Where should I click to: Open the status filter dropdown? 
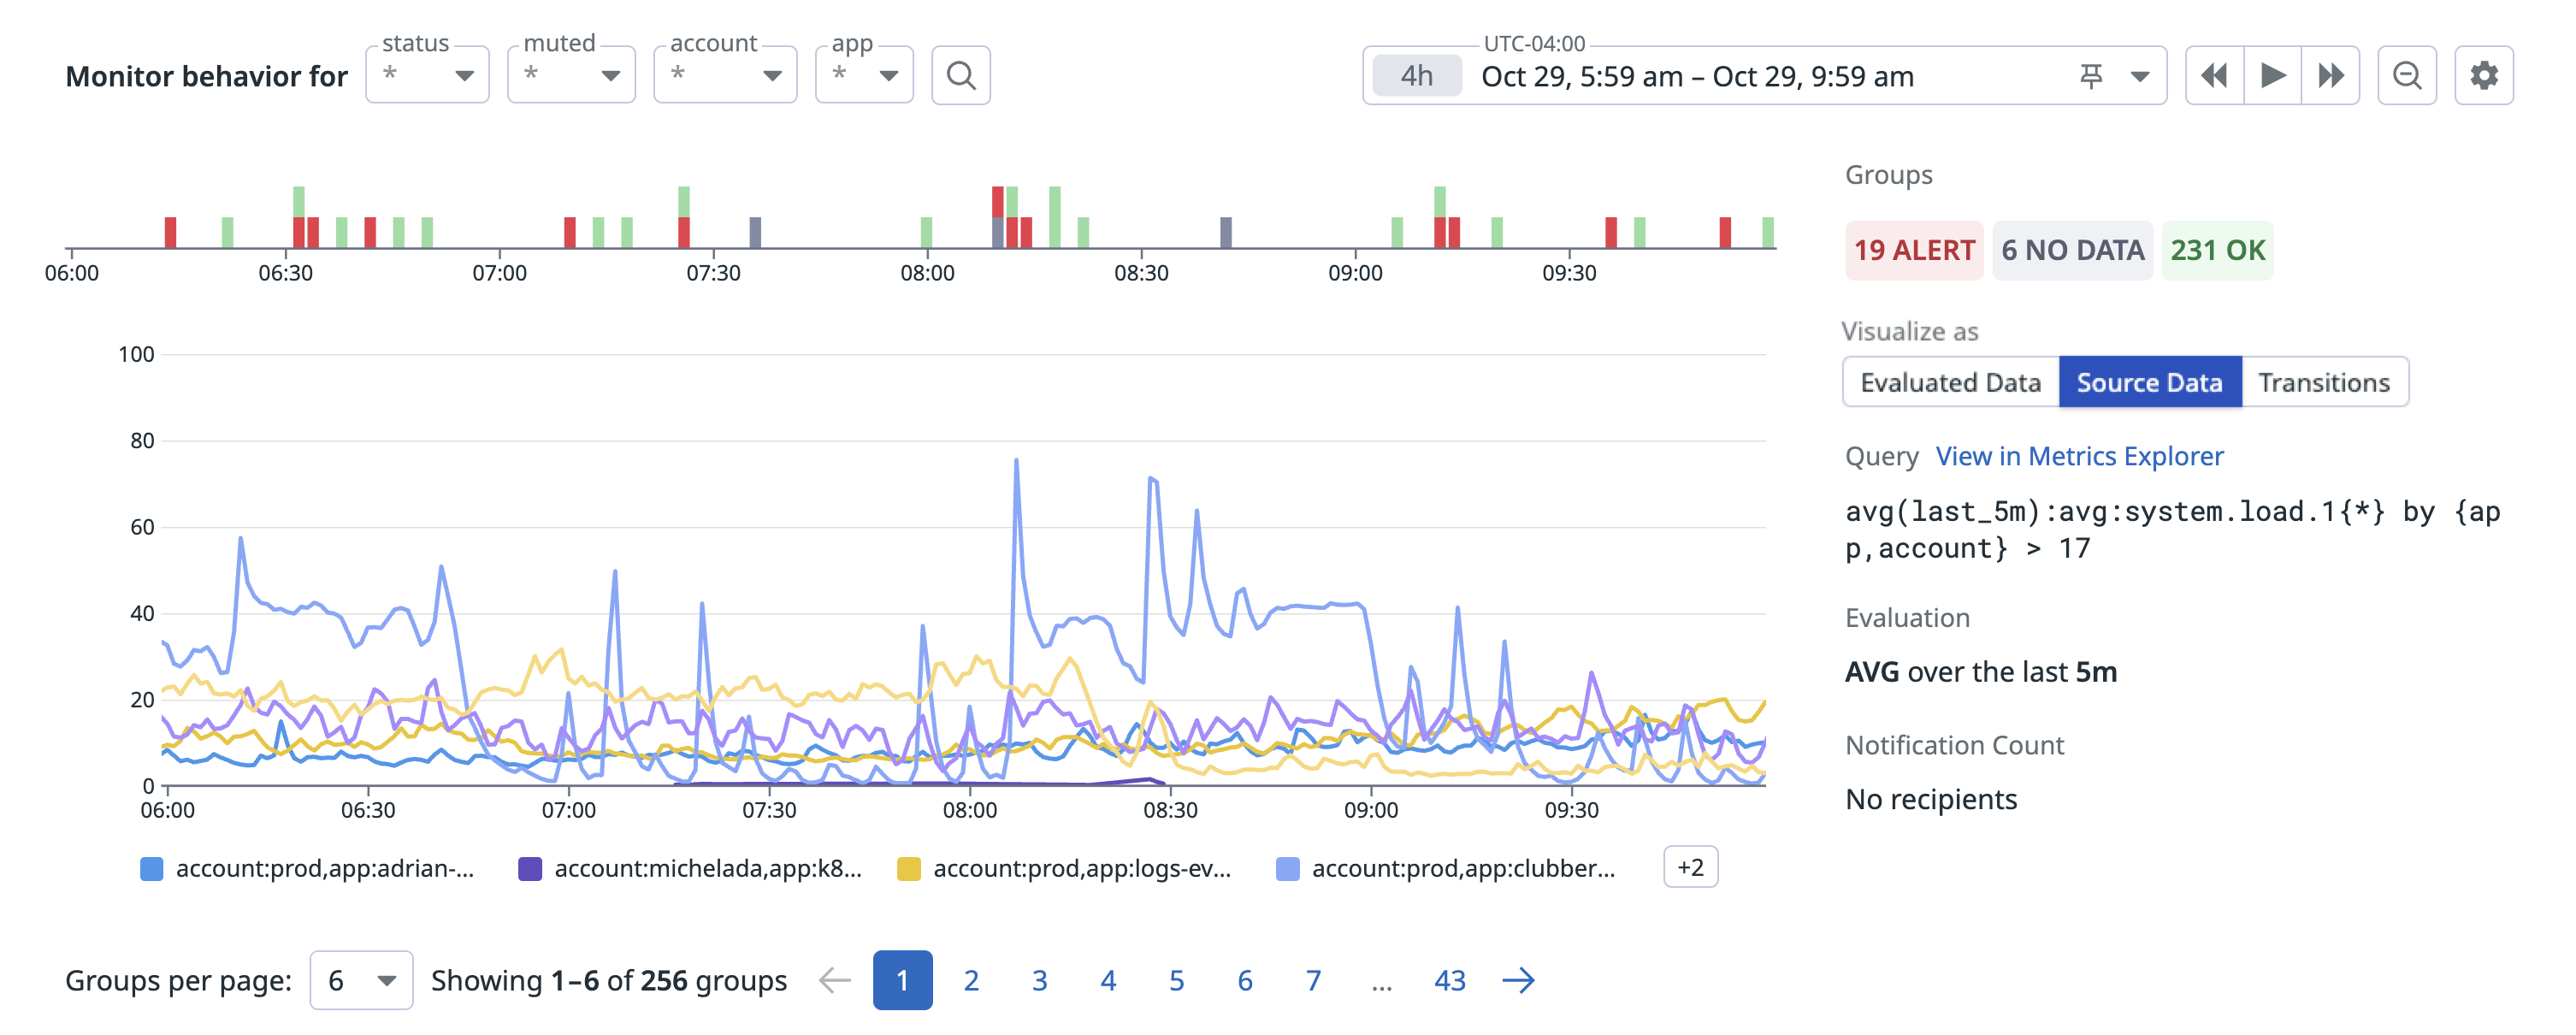click(x=426, y=74)
